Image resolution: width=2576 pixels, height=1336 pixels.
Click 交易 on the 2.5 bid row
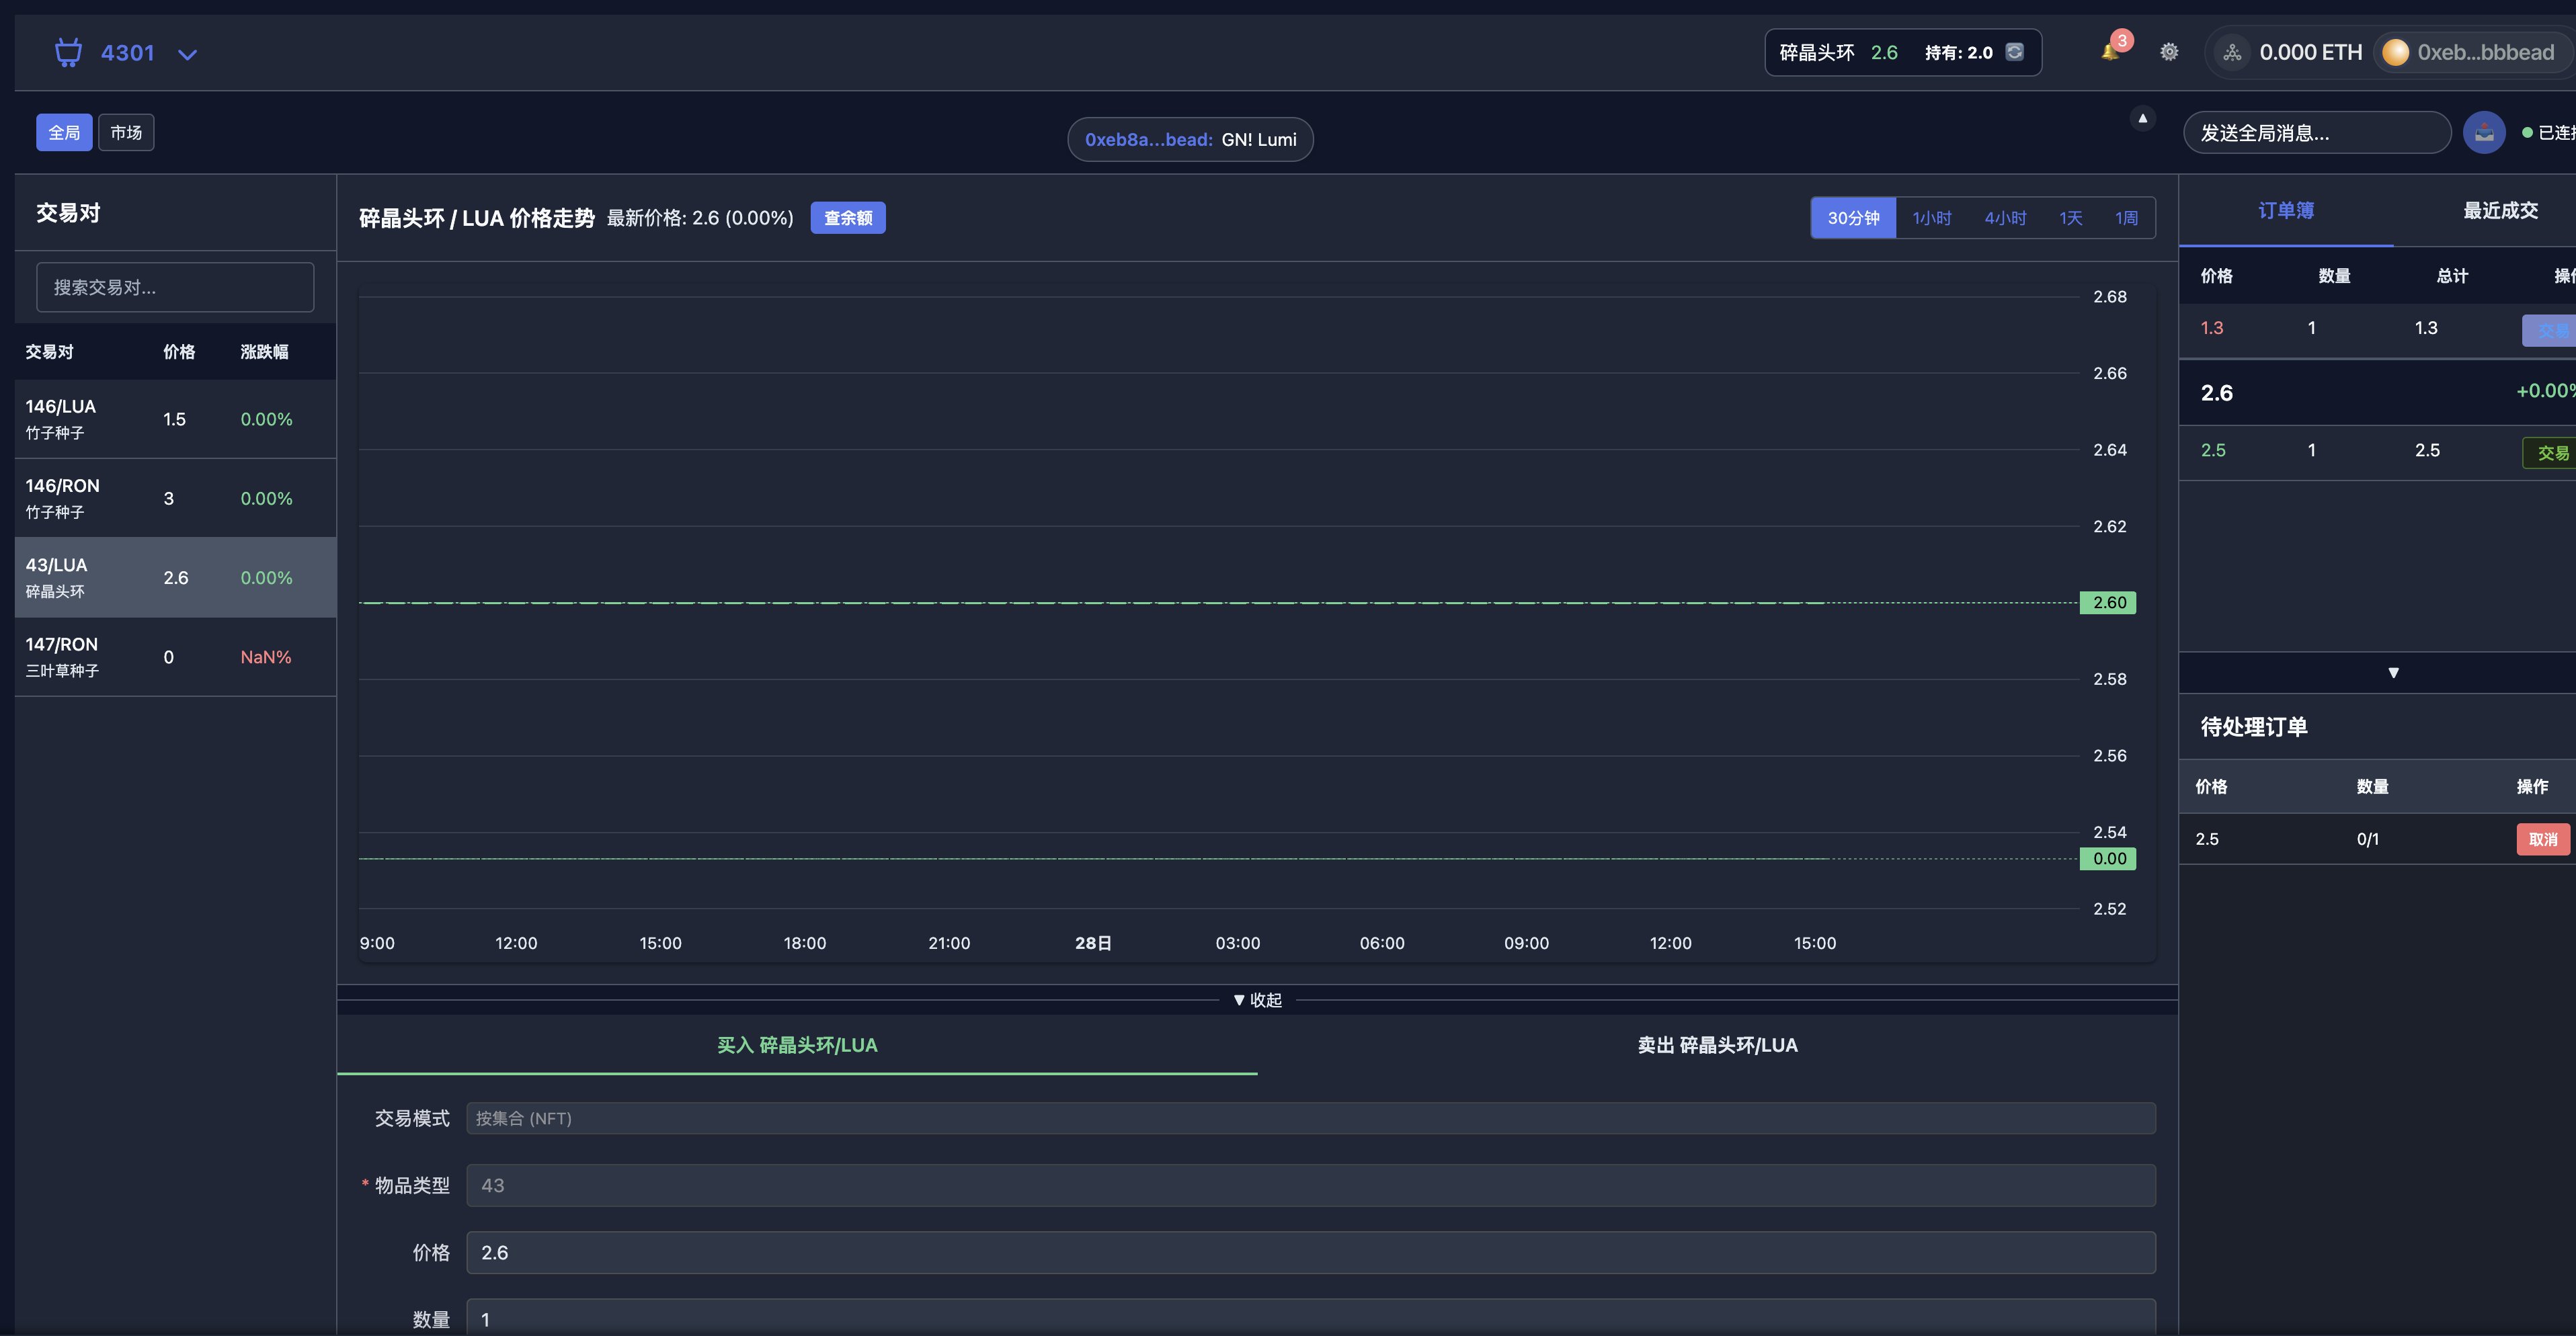[2550, 453]
